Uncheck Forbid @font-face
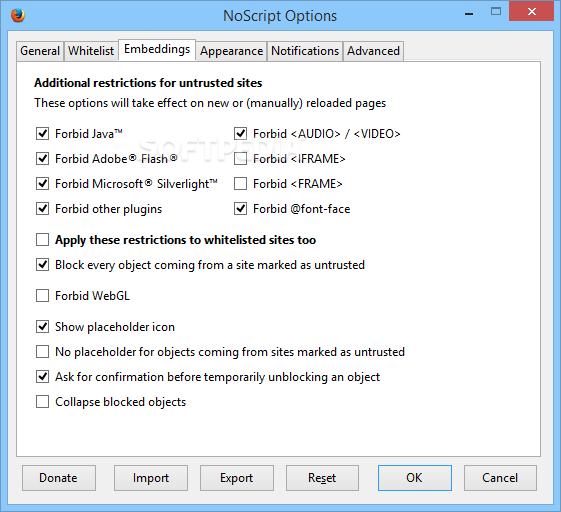Image resolution: width=561 pixels, height=512 pixels. coord(240,209)
